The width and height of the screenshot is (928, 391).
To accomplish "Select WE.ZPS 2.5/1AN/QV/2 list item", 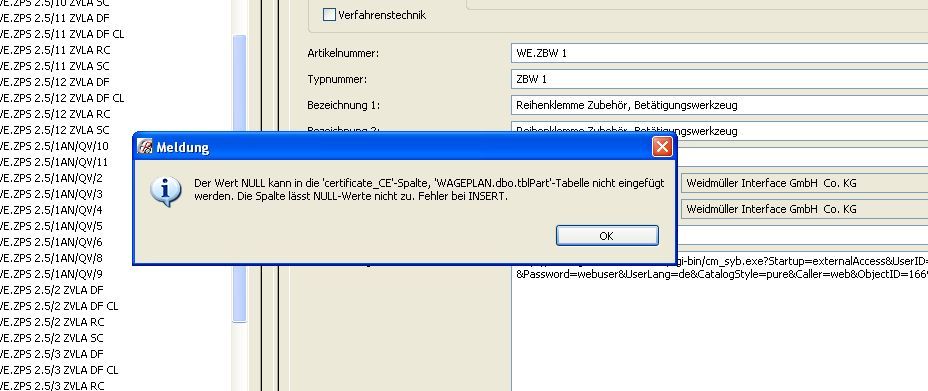I will click(51, 178).
